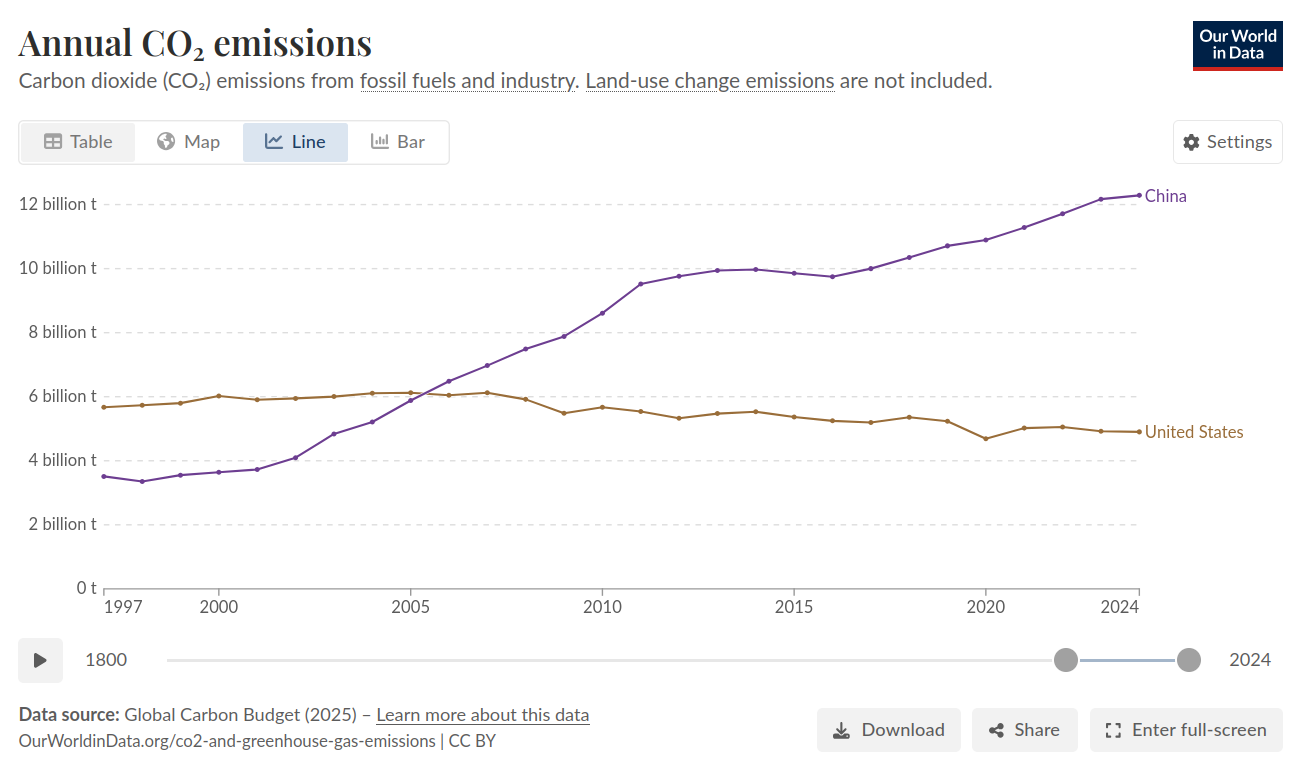Click the United States series label
Screen dimensions: 1299x764
tap(1193, 432)
